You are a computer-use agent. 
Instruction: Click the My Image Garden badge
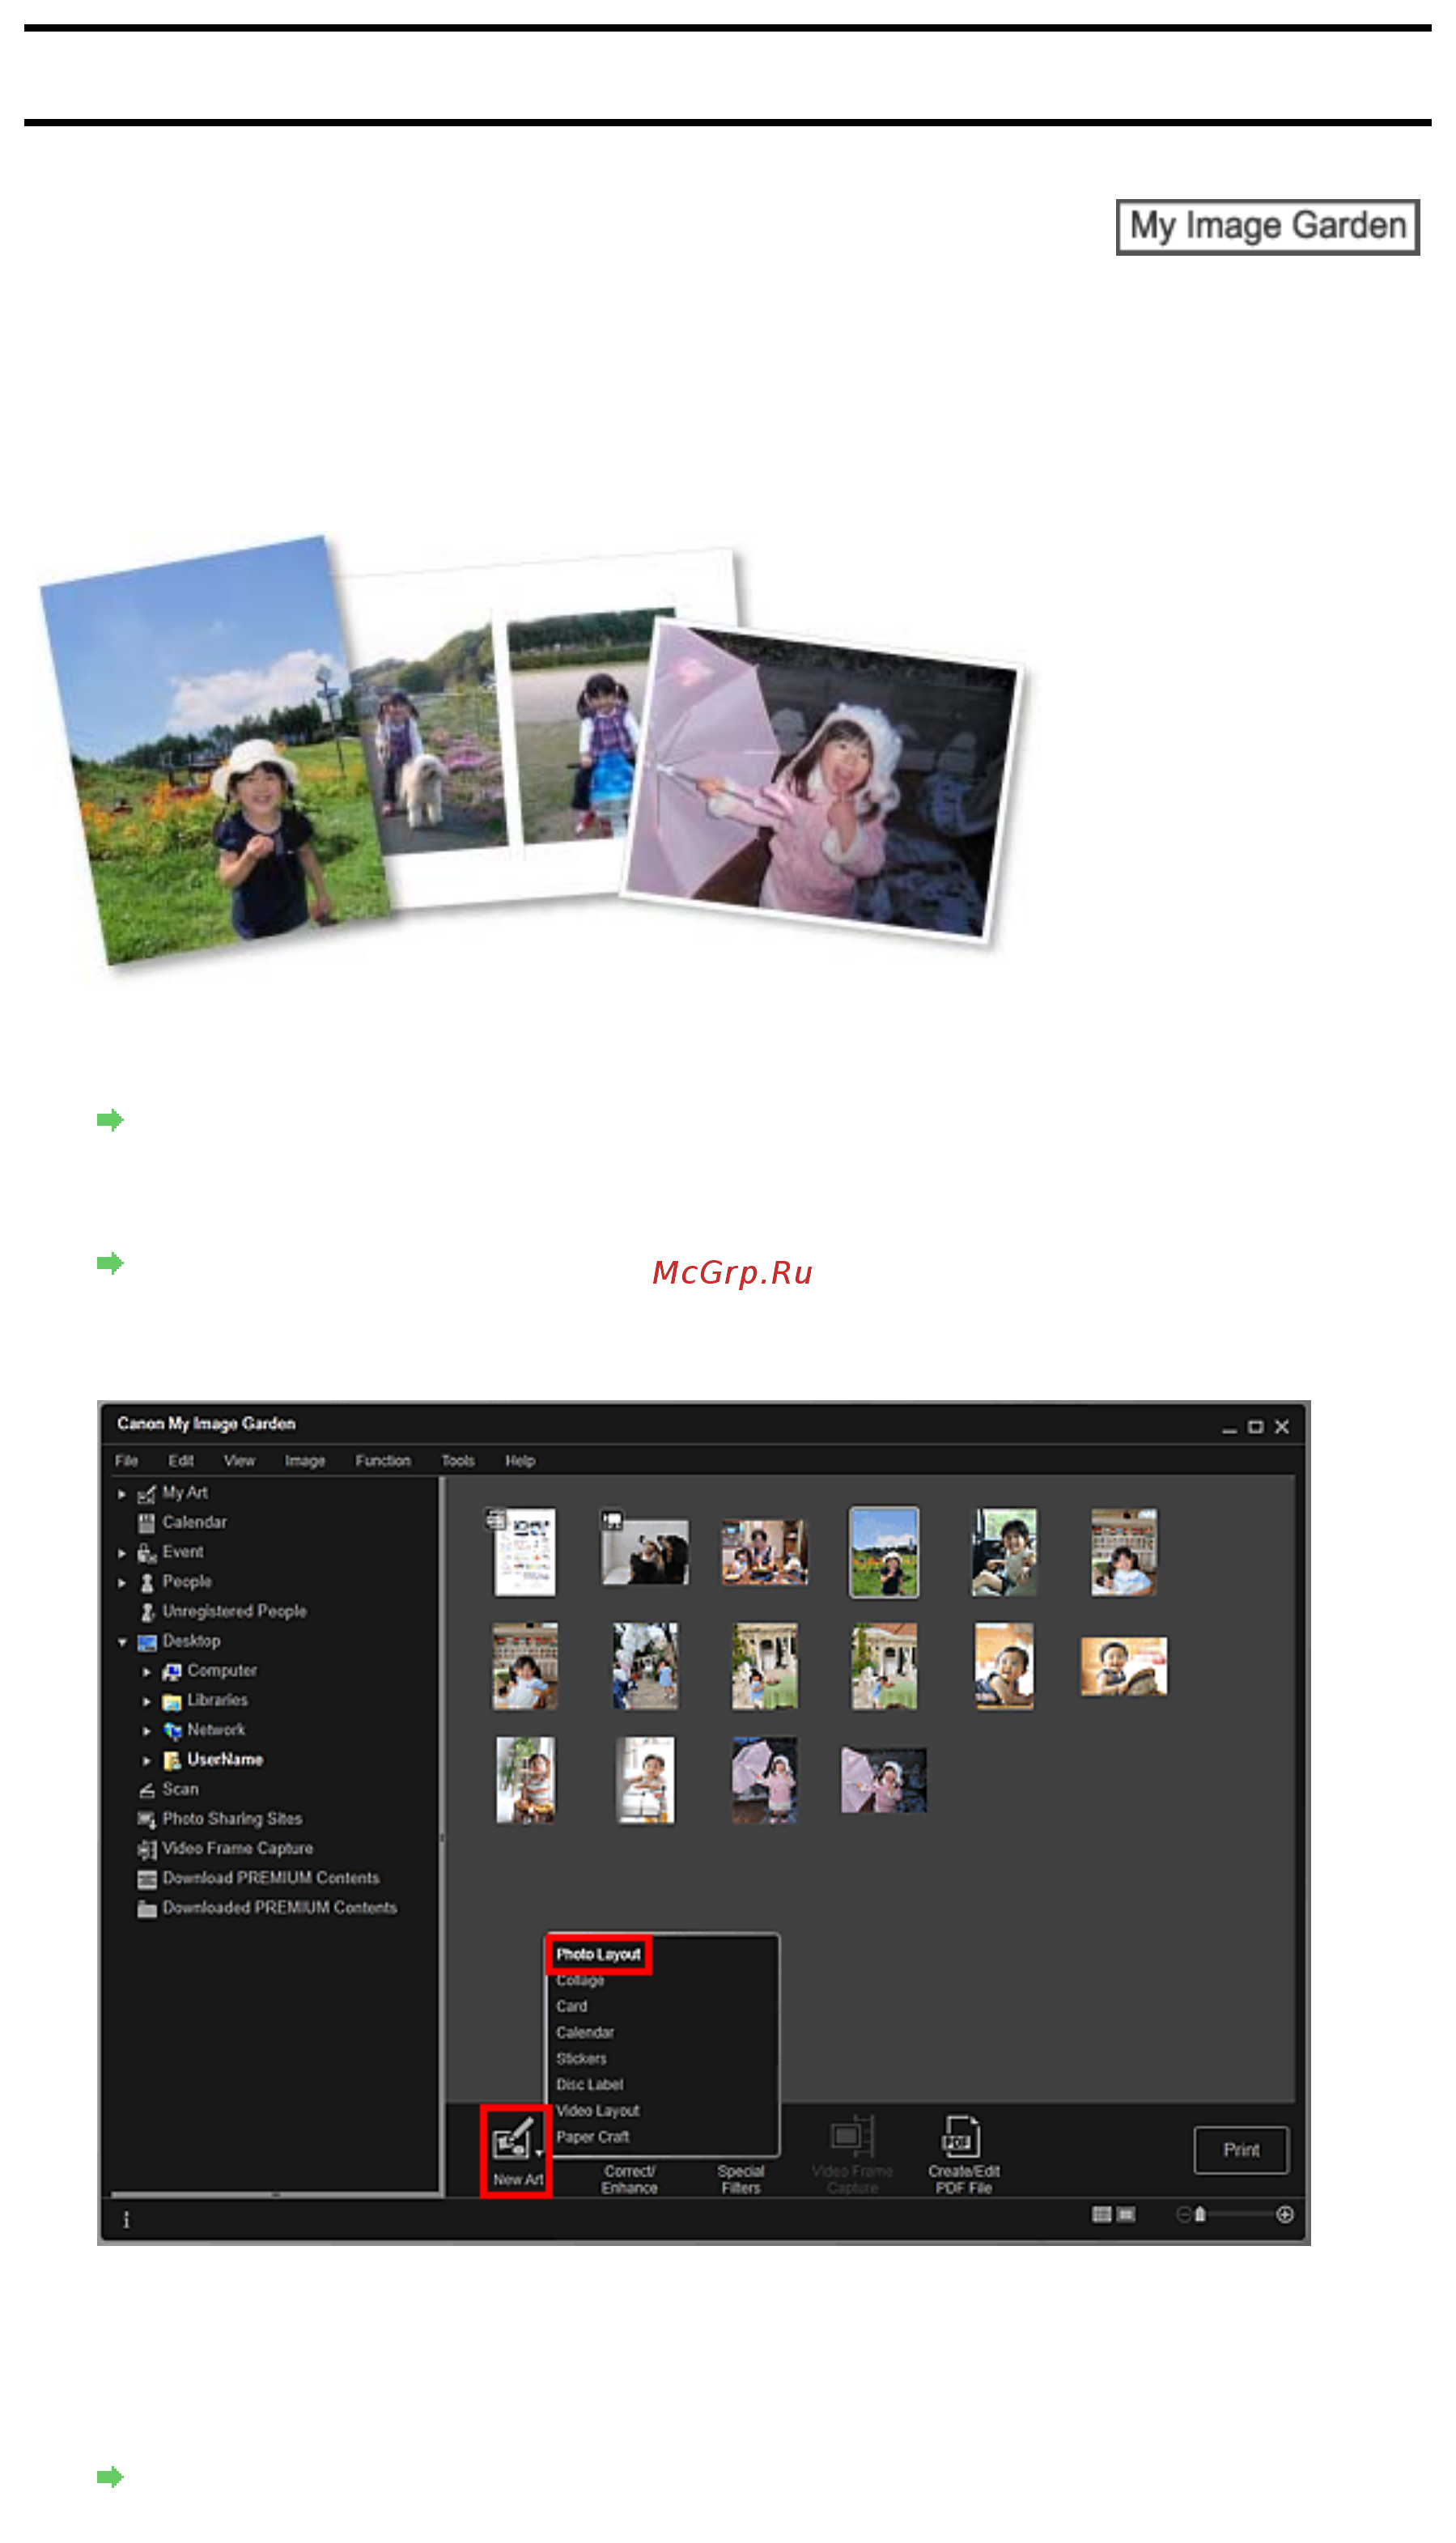tap(1267, 227)
